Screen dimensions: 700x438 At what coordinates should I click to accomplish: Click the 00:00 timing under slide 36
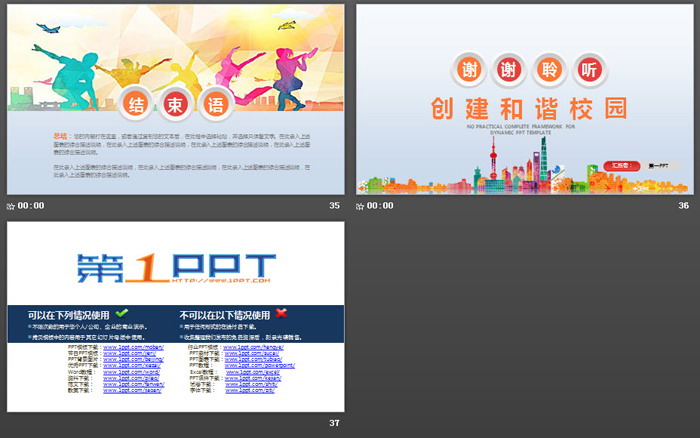click(380, 205)
